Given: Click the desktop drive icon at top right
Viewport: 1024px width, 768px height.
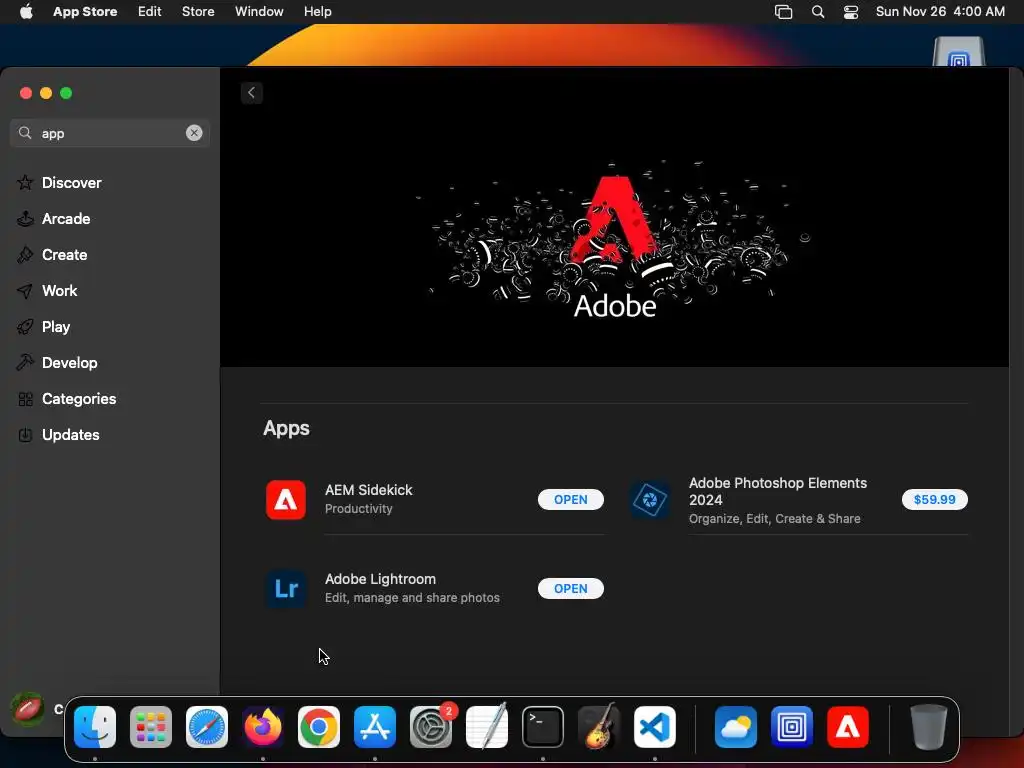Looking at the screenshot, I should pos(958,52).
